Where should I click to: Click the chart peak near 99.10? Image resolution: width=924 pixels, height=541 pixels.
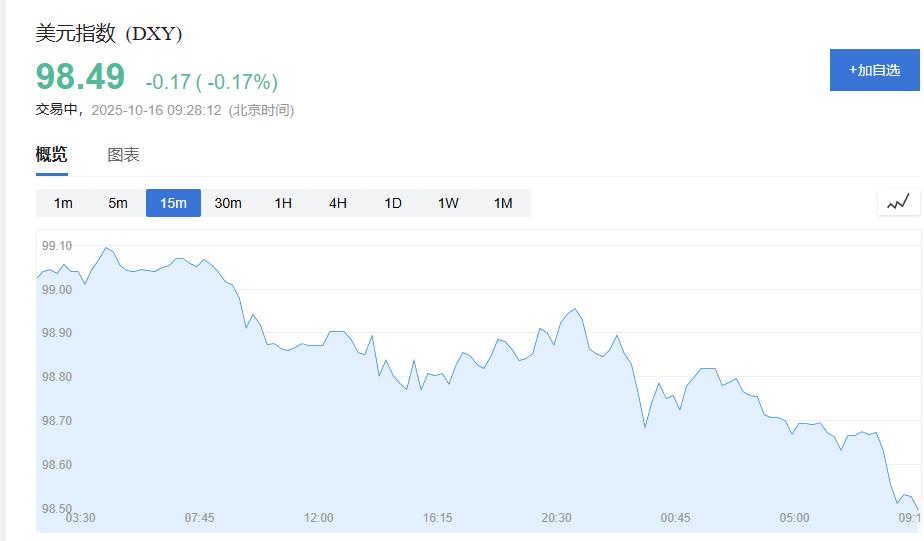106,248
